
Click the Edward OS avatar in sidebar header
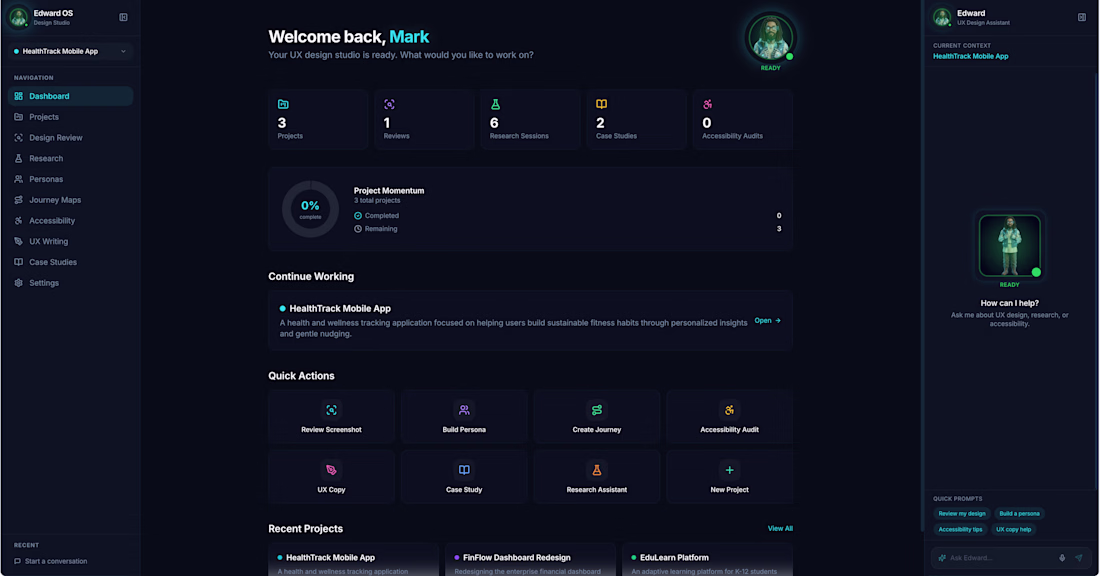click(x=18, y=17)
